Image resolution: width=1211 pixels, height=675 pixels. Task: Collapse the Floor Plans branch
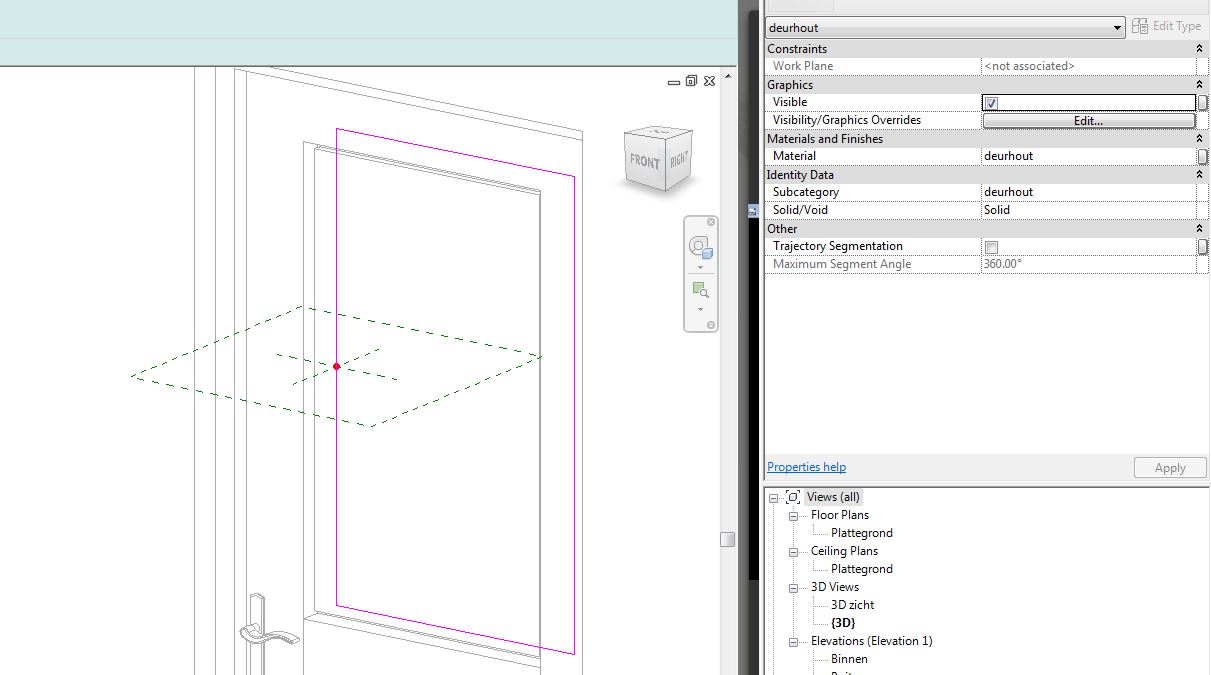pyautogui.click(x=795, y=515)
